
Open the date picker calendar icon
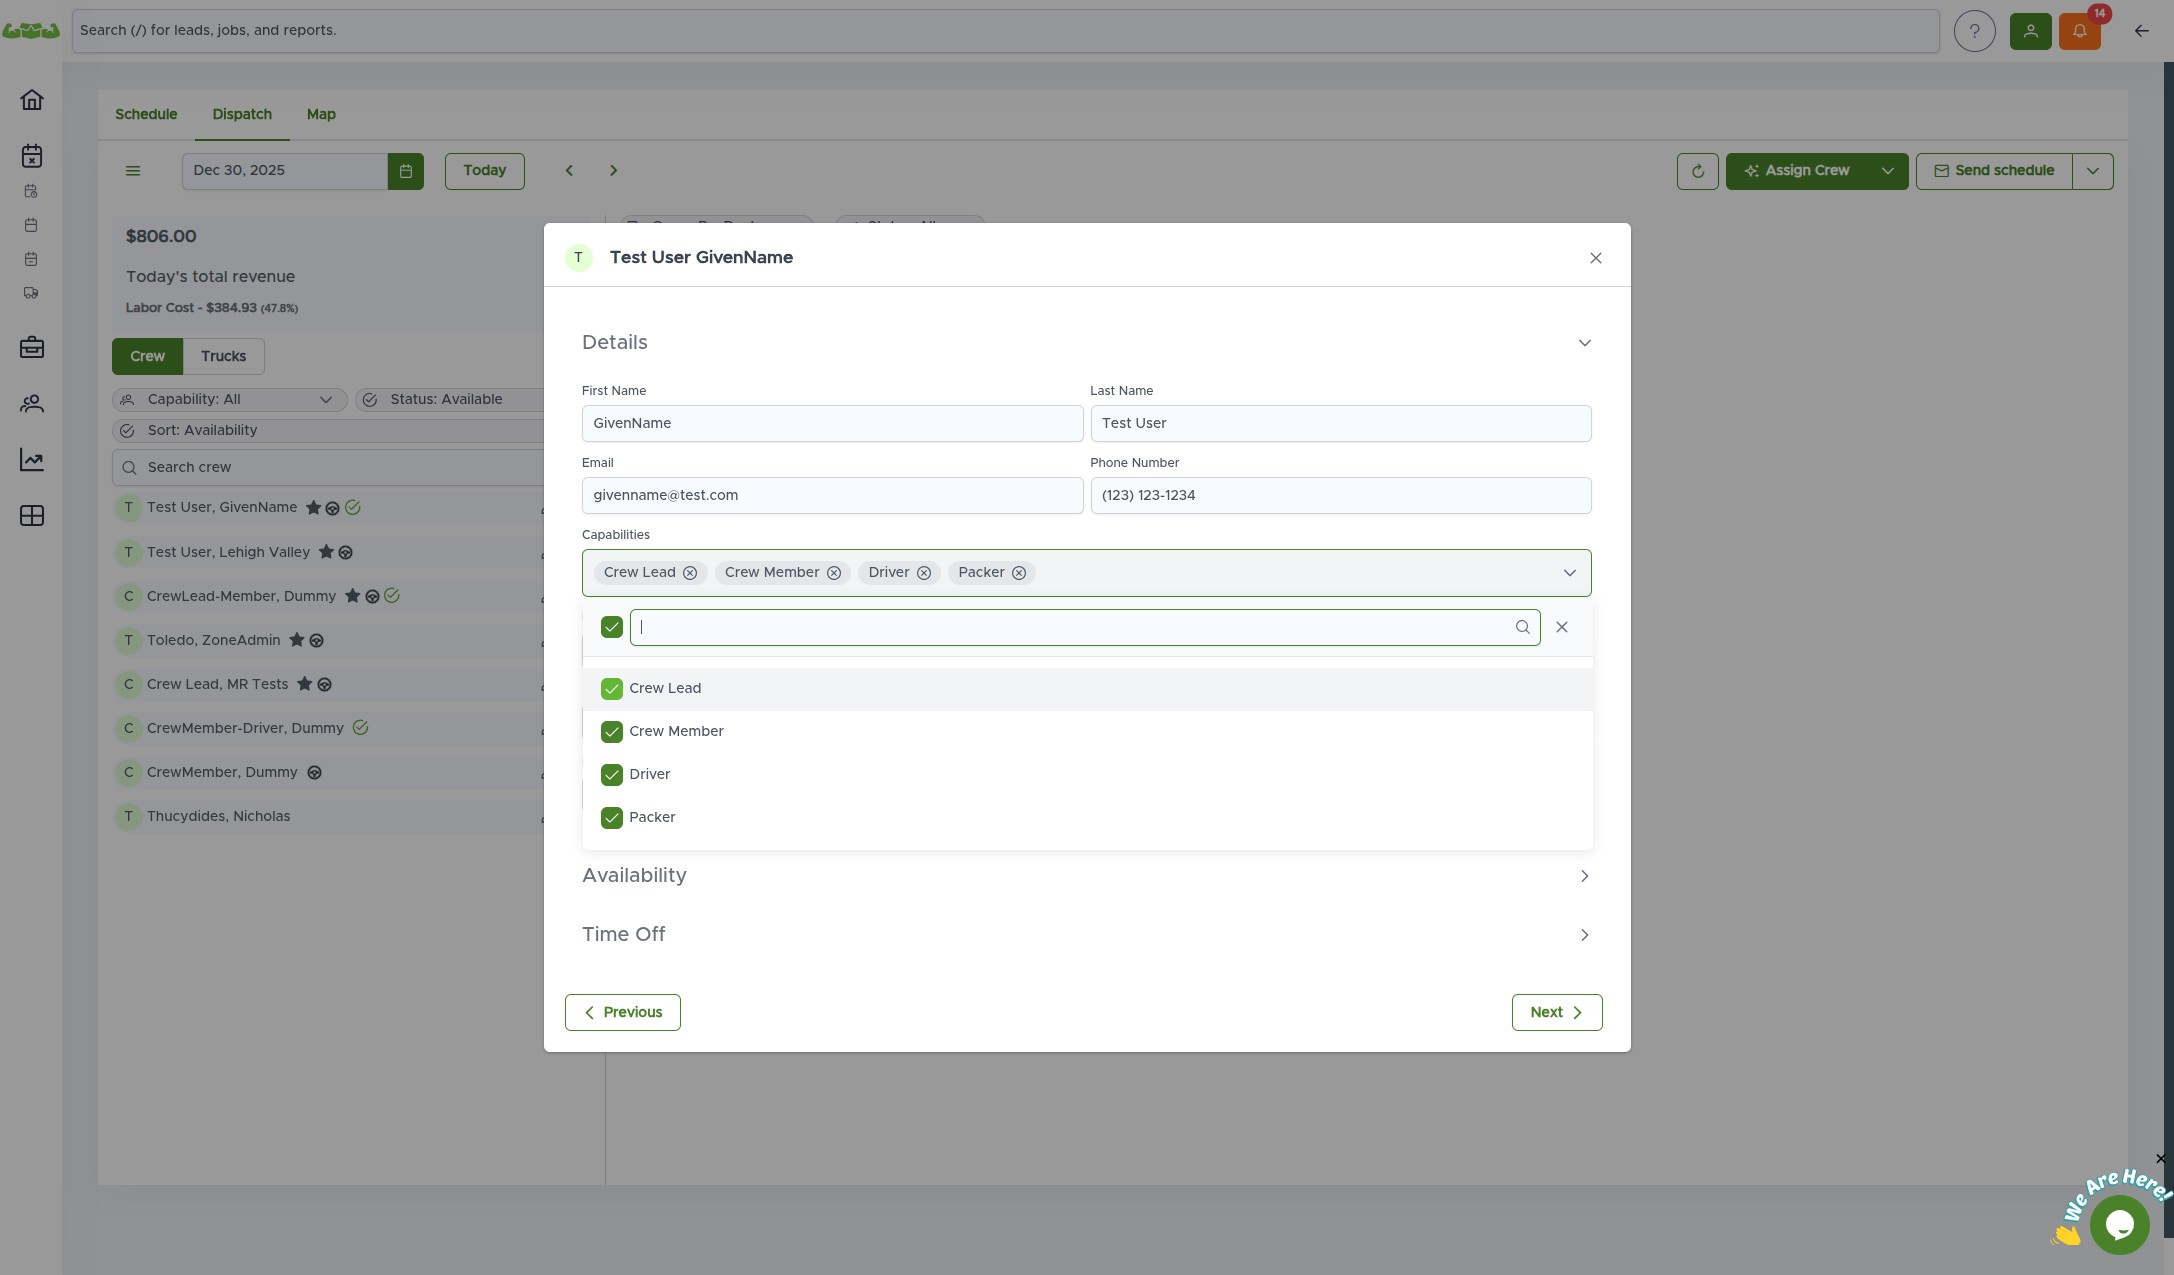[405, 171]
